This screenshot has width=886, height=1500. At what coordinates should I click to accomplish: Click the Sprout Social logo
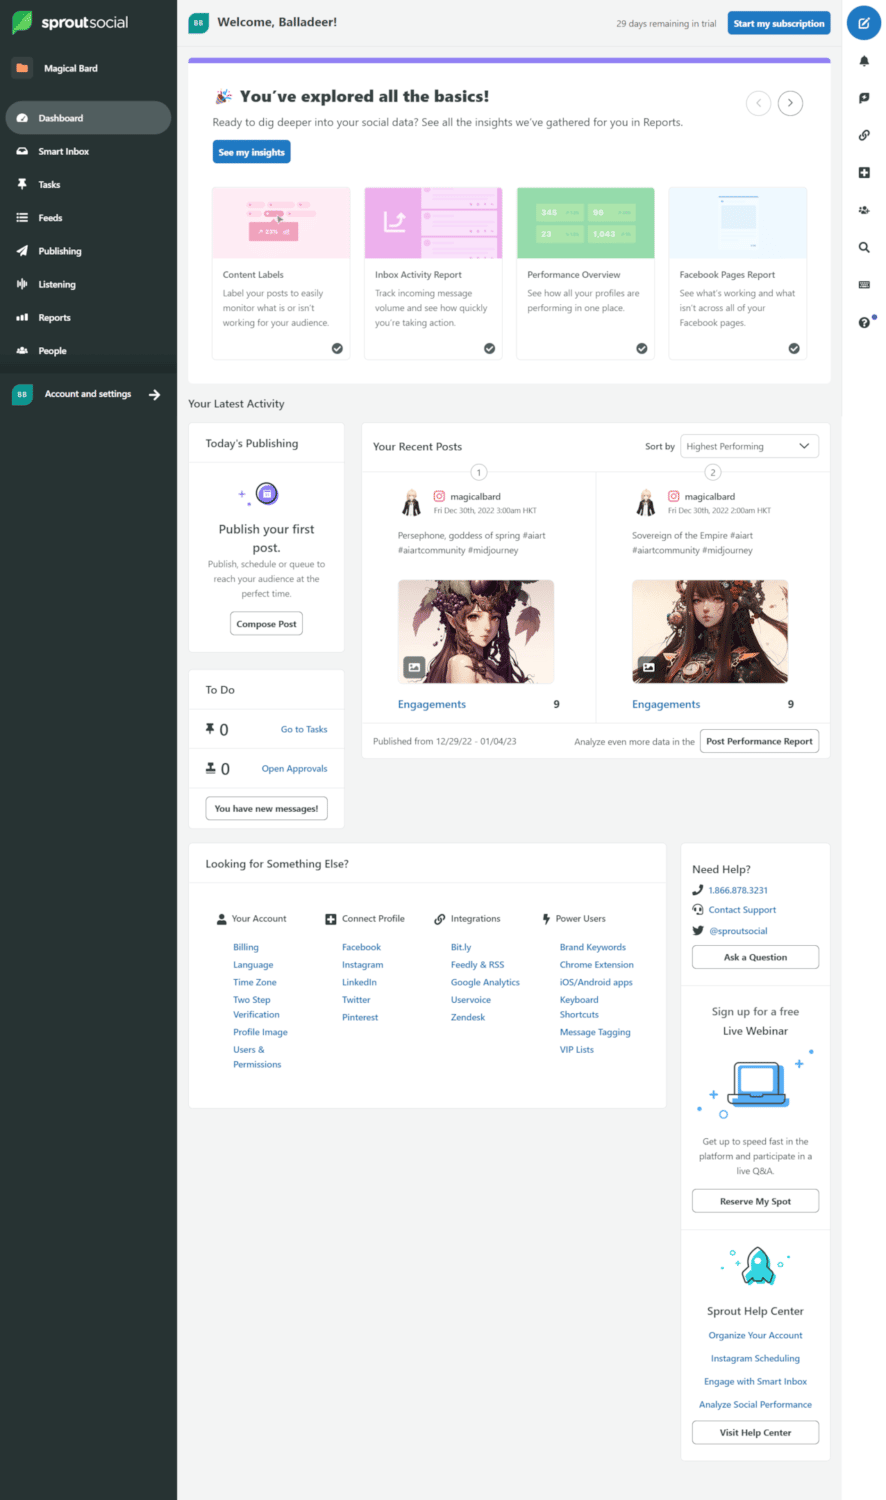[70, 22]
